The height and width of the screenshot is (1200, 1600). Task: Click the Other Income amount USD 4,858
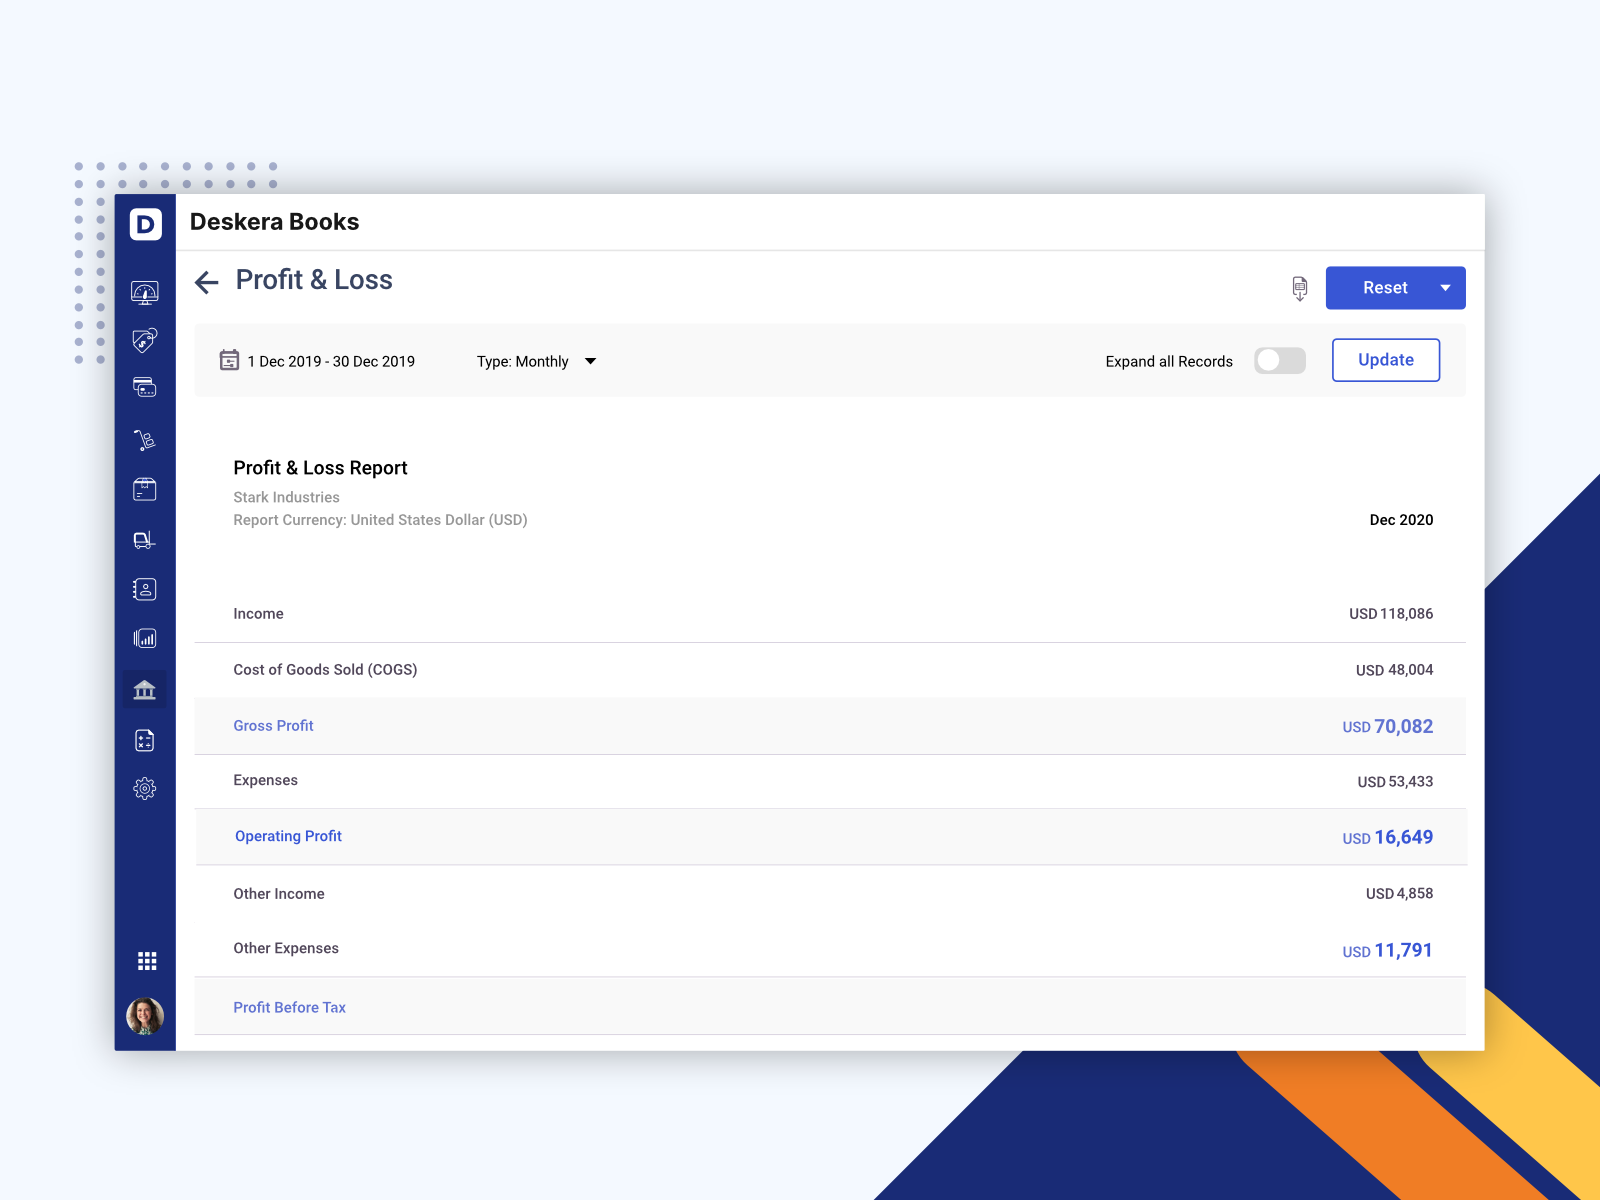point(1399,894)
